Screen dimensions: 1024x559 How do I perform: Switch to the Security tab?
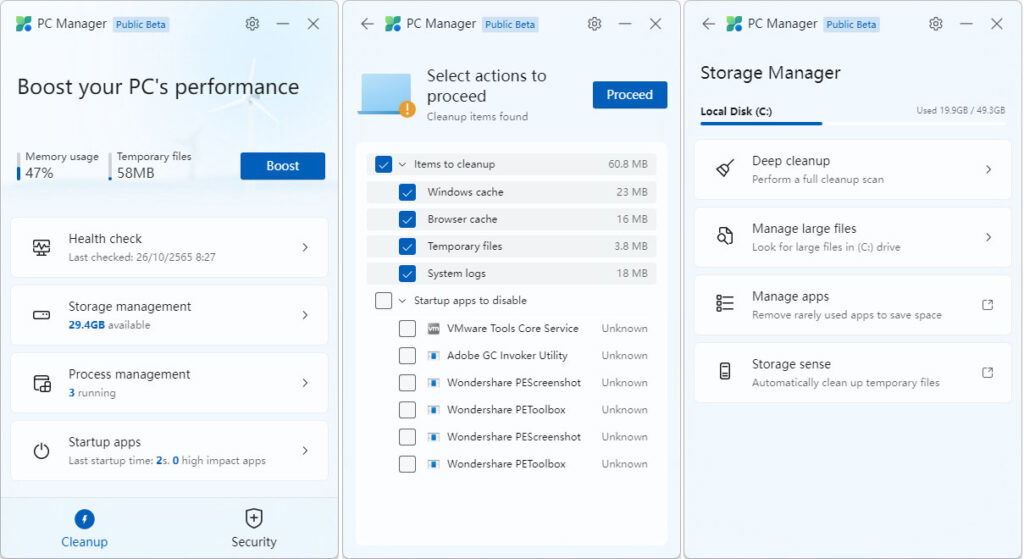pos(253,528)
